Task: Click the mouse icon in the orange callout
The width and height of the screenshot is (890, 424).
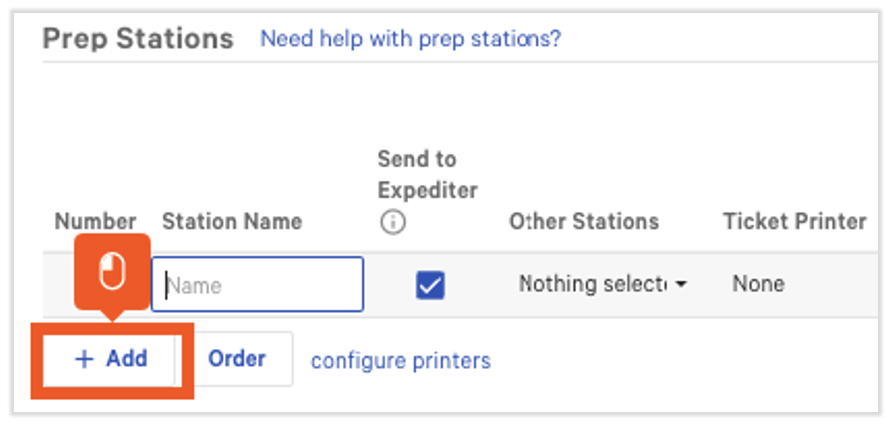Action: (x=112, y=270)
